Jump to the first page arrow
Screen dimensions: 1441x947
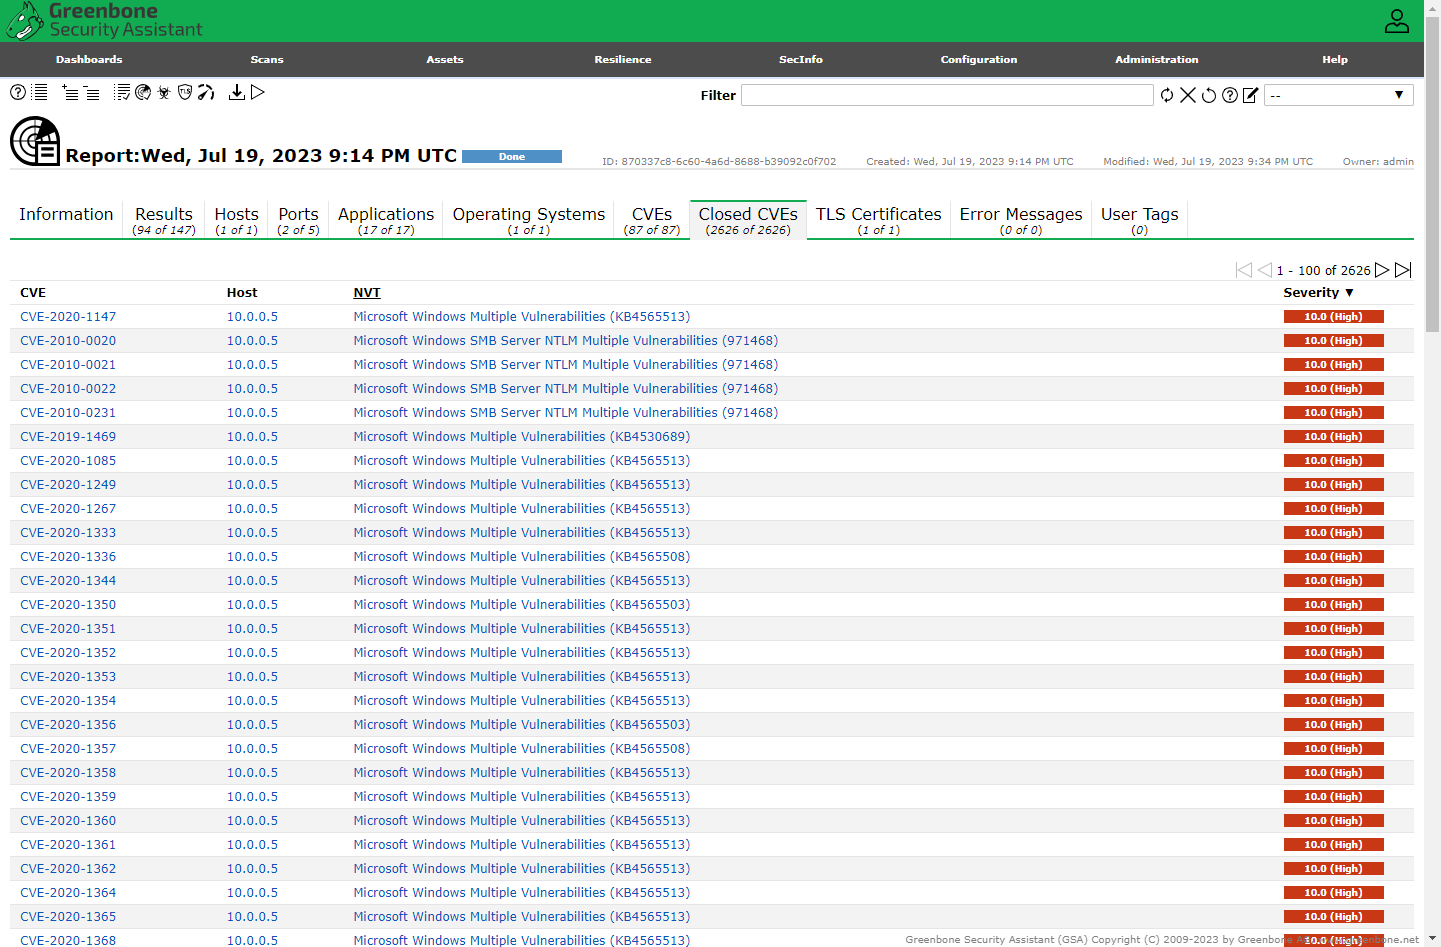point(1244,270)
